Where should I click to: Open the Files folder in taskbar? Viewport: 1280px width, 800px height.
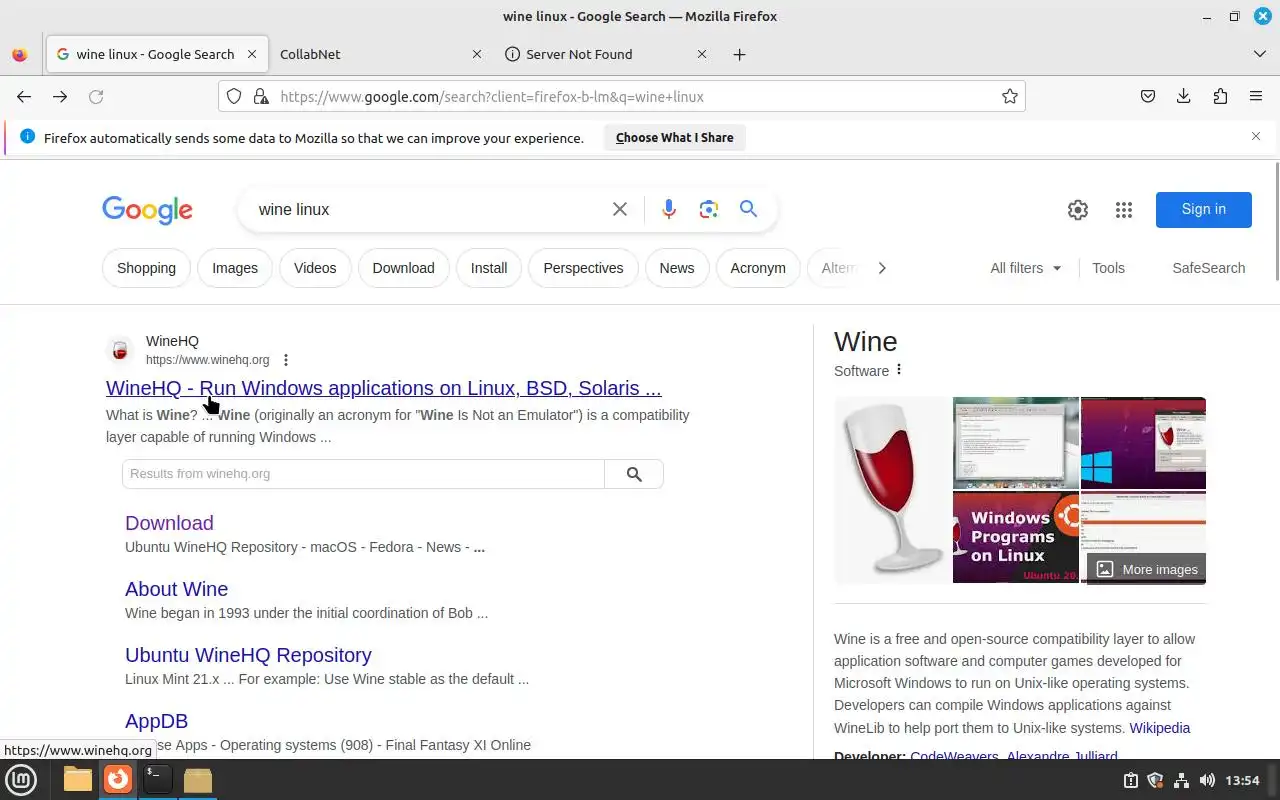78,779
